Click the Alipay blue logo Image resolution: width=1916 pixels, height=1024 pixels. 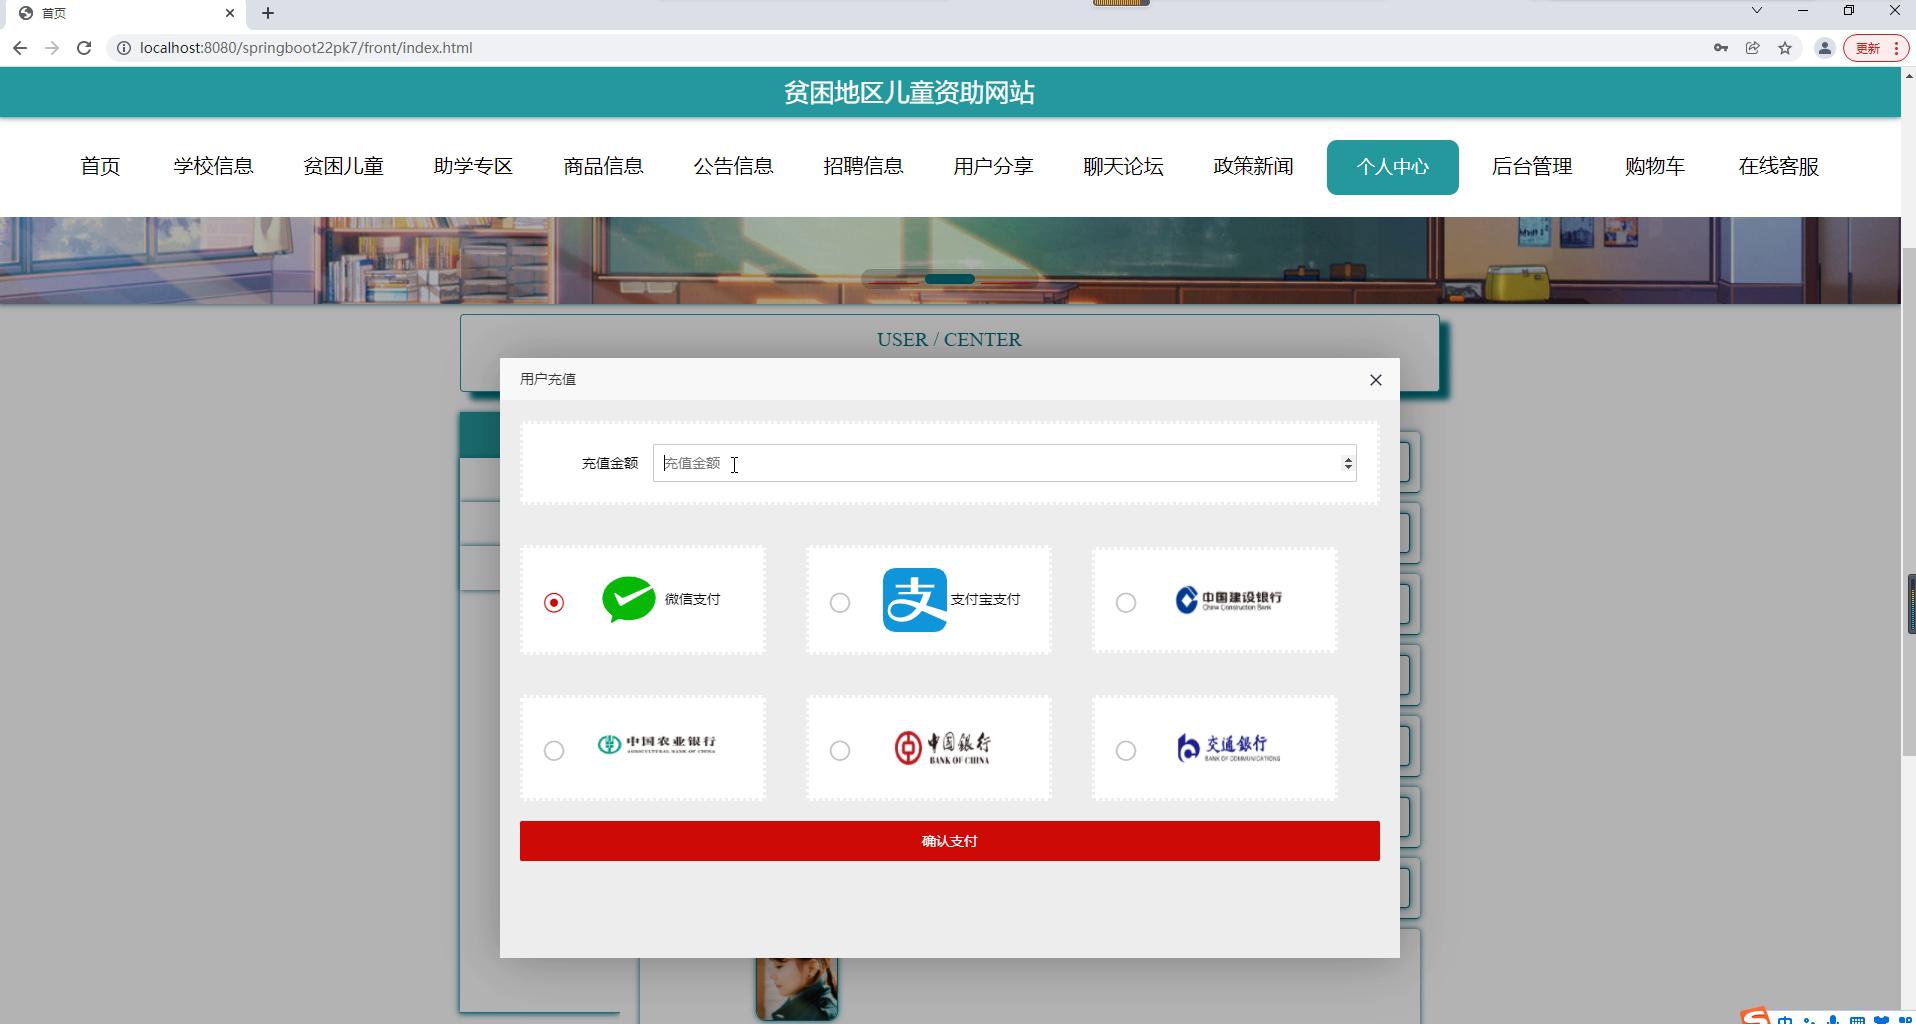(914, 600)
